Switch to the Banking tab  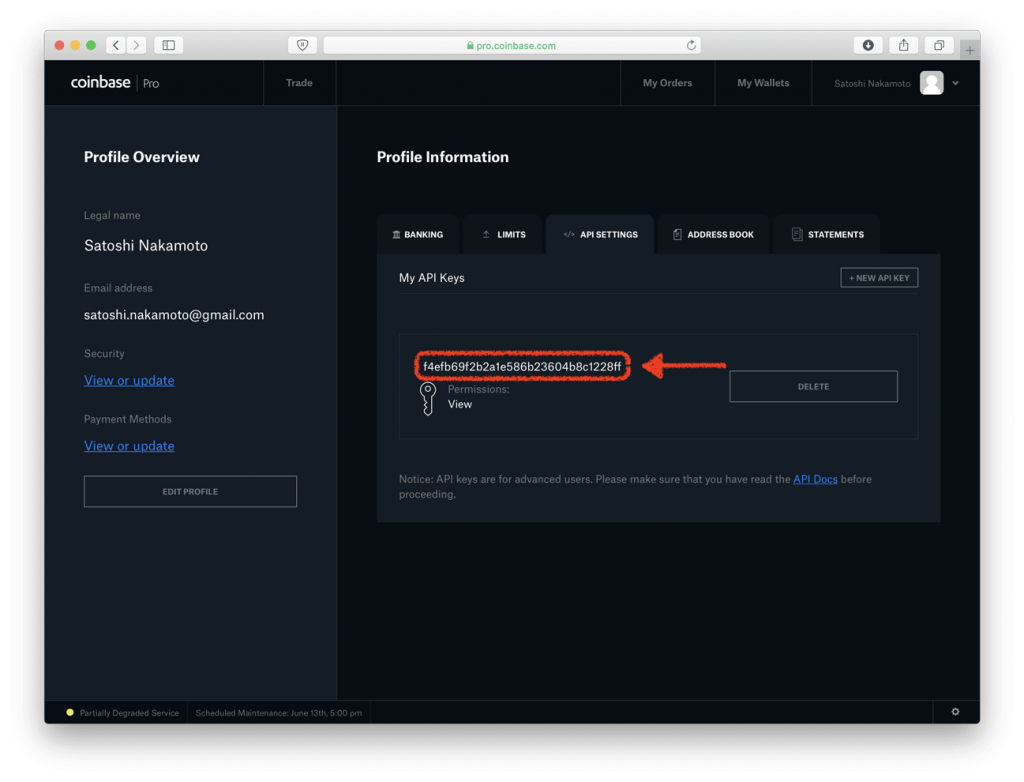click(418, 235)
